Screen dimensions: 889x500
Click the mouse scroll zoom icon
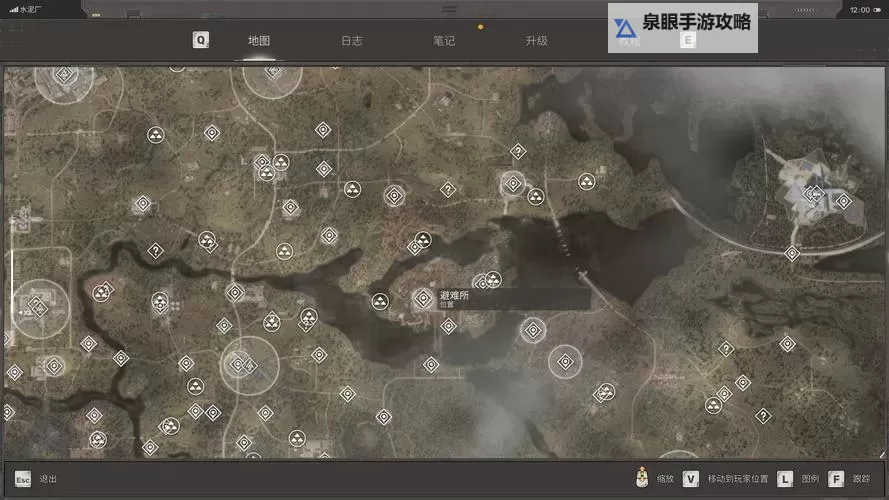tap(642, 477)
